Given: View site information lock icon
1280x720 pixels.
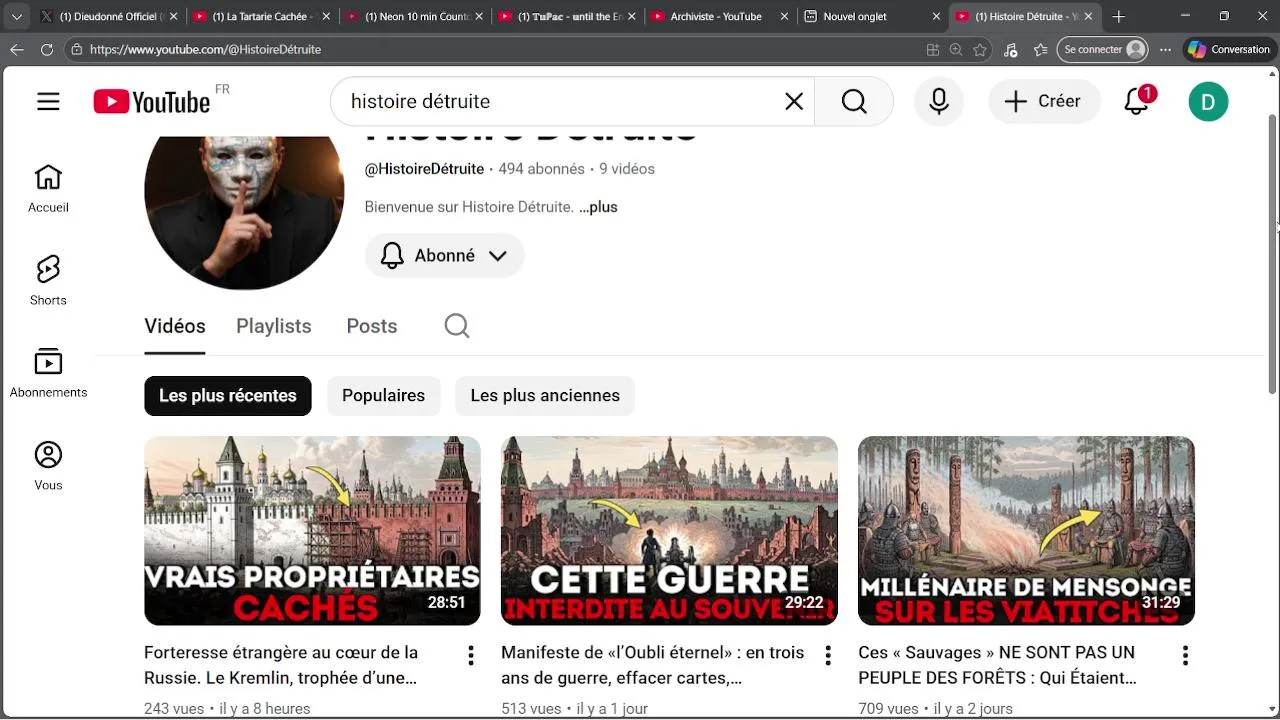Looking at the screenshot, I should click(x=76, y=49).
